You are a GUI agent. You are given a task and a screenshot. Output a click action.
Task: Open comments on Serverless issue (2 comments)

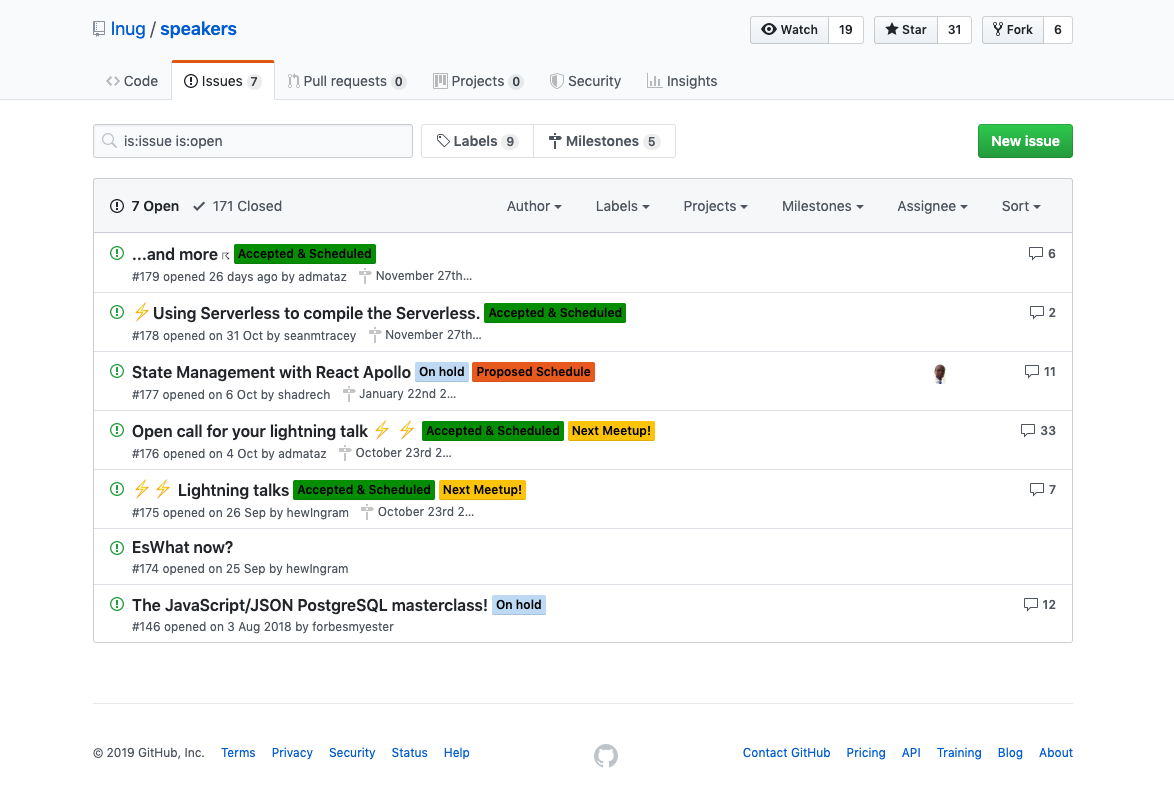pyautogui.click(x=1042, y=313)
